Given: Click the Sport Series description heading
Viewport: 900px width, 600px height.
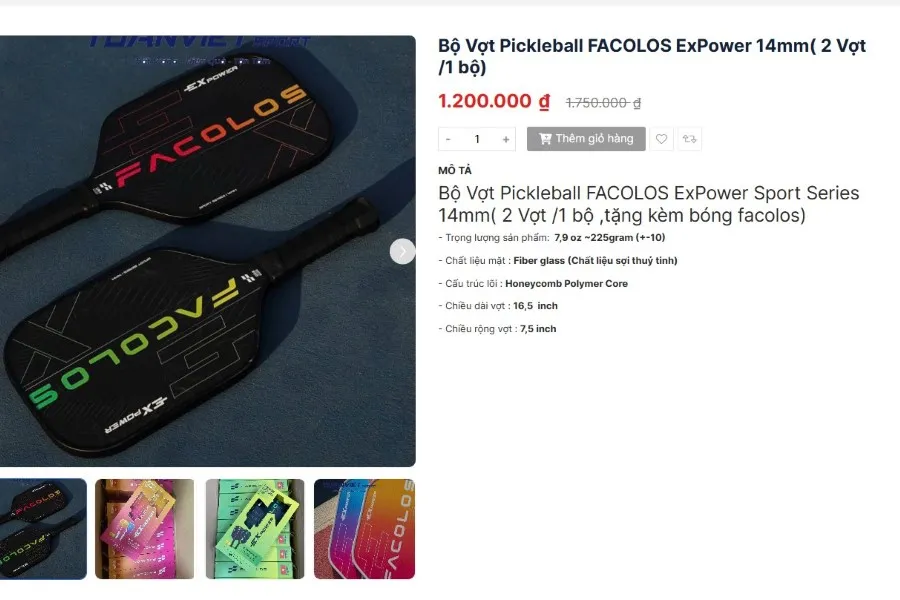Looking at the screenshot, I should (649, 204).
